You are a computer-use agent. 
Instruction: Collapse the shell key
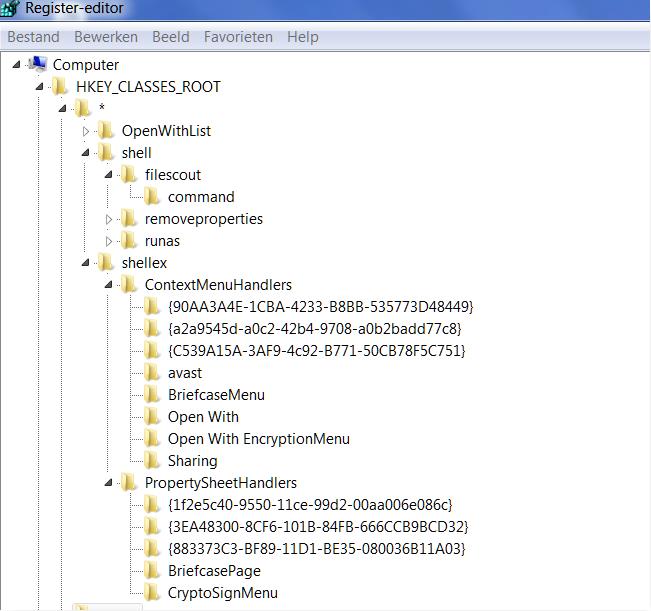[x=86, y=153]
